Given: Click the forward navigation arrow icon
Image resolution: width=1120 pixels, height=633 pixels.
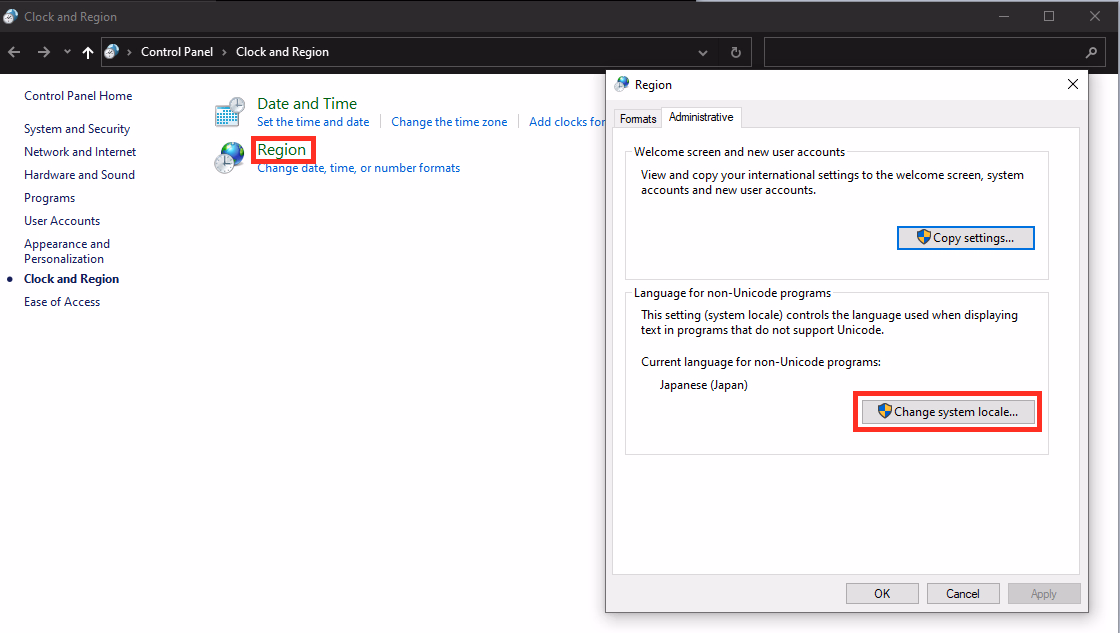Looking at the screenshot, I should click(x=43, y=51).
